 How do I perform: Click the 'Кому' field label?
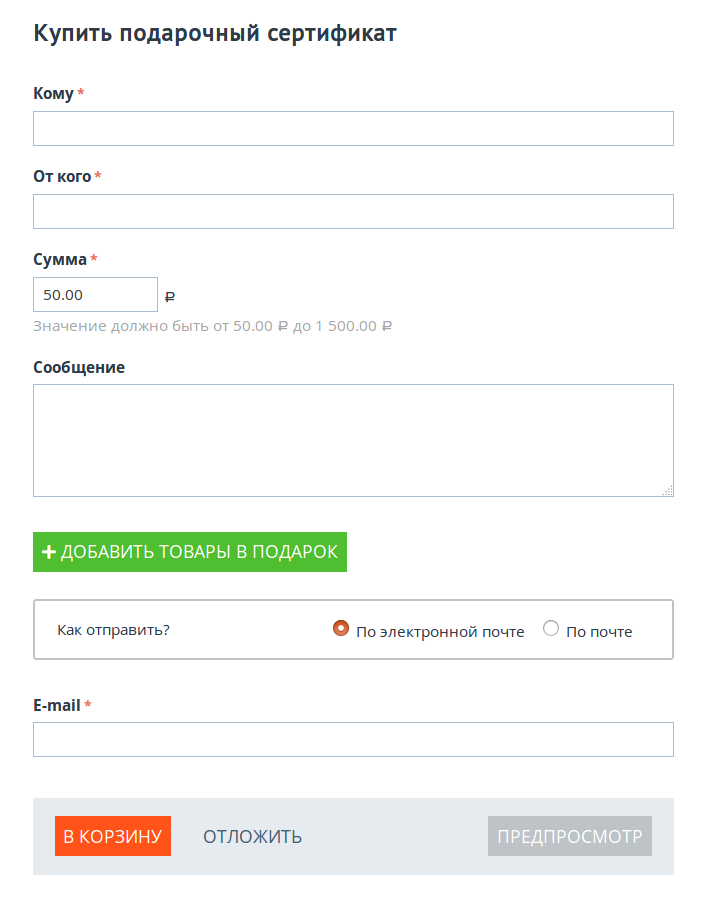click(x=53, y=93)
